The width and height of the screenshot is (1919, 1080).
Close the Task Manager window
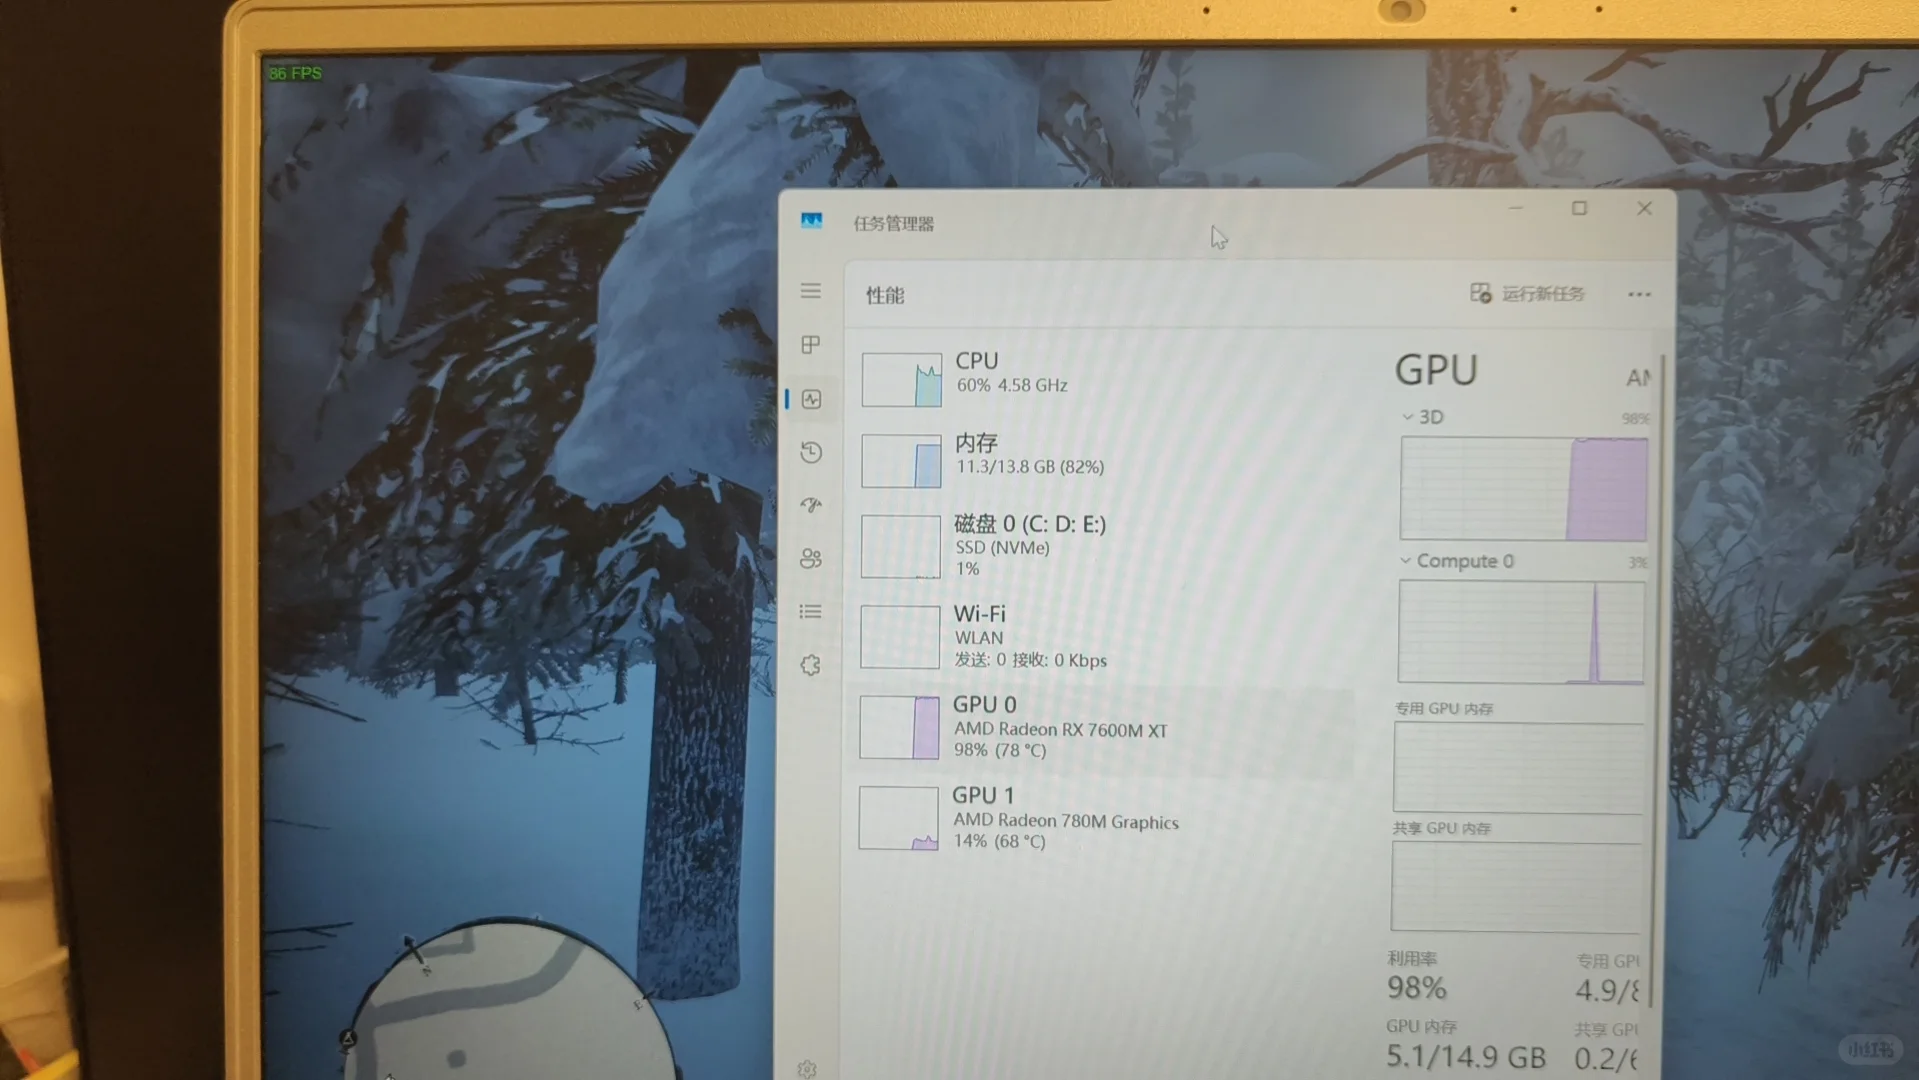1644,208
